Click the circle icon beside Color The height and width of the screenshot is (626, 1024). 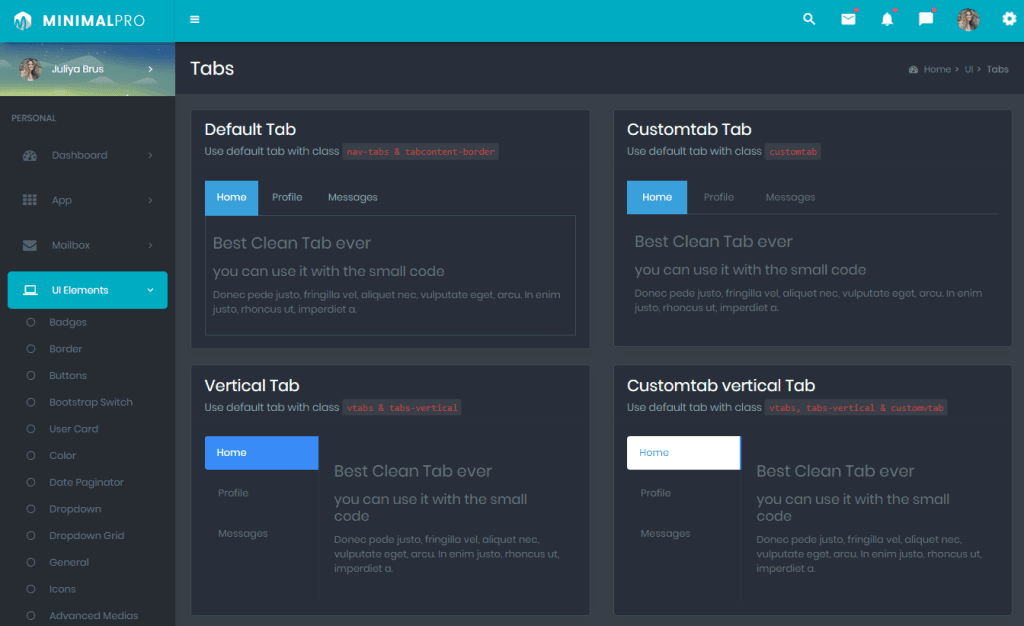[31, 456]
